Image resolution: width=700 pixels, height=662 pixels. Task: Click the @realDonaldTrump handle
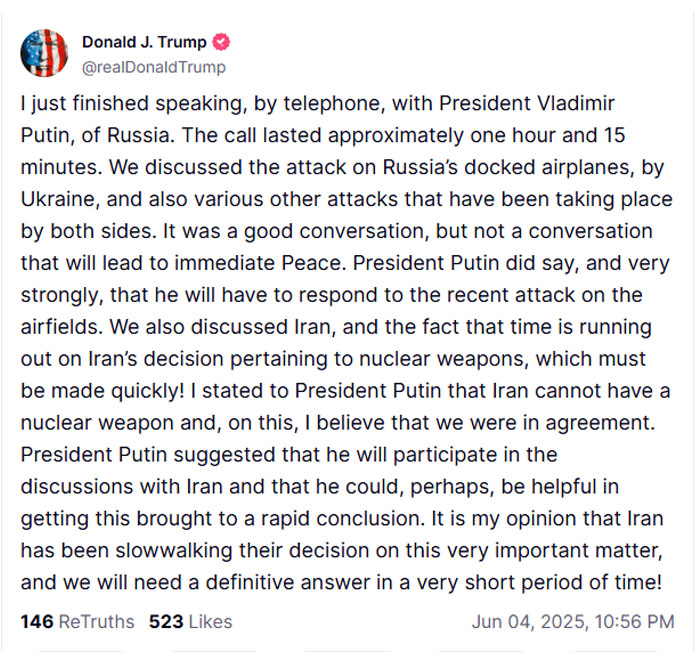153,67
